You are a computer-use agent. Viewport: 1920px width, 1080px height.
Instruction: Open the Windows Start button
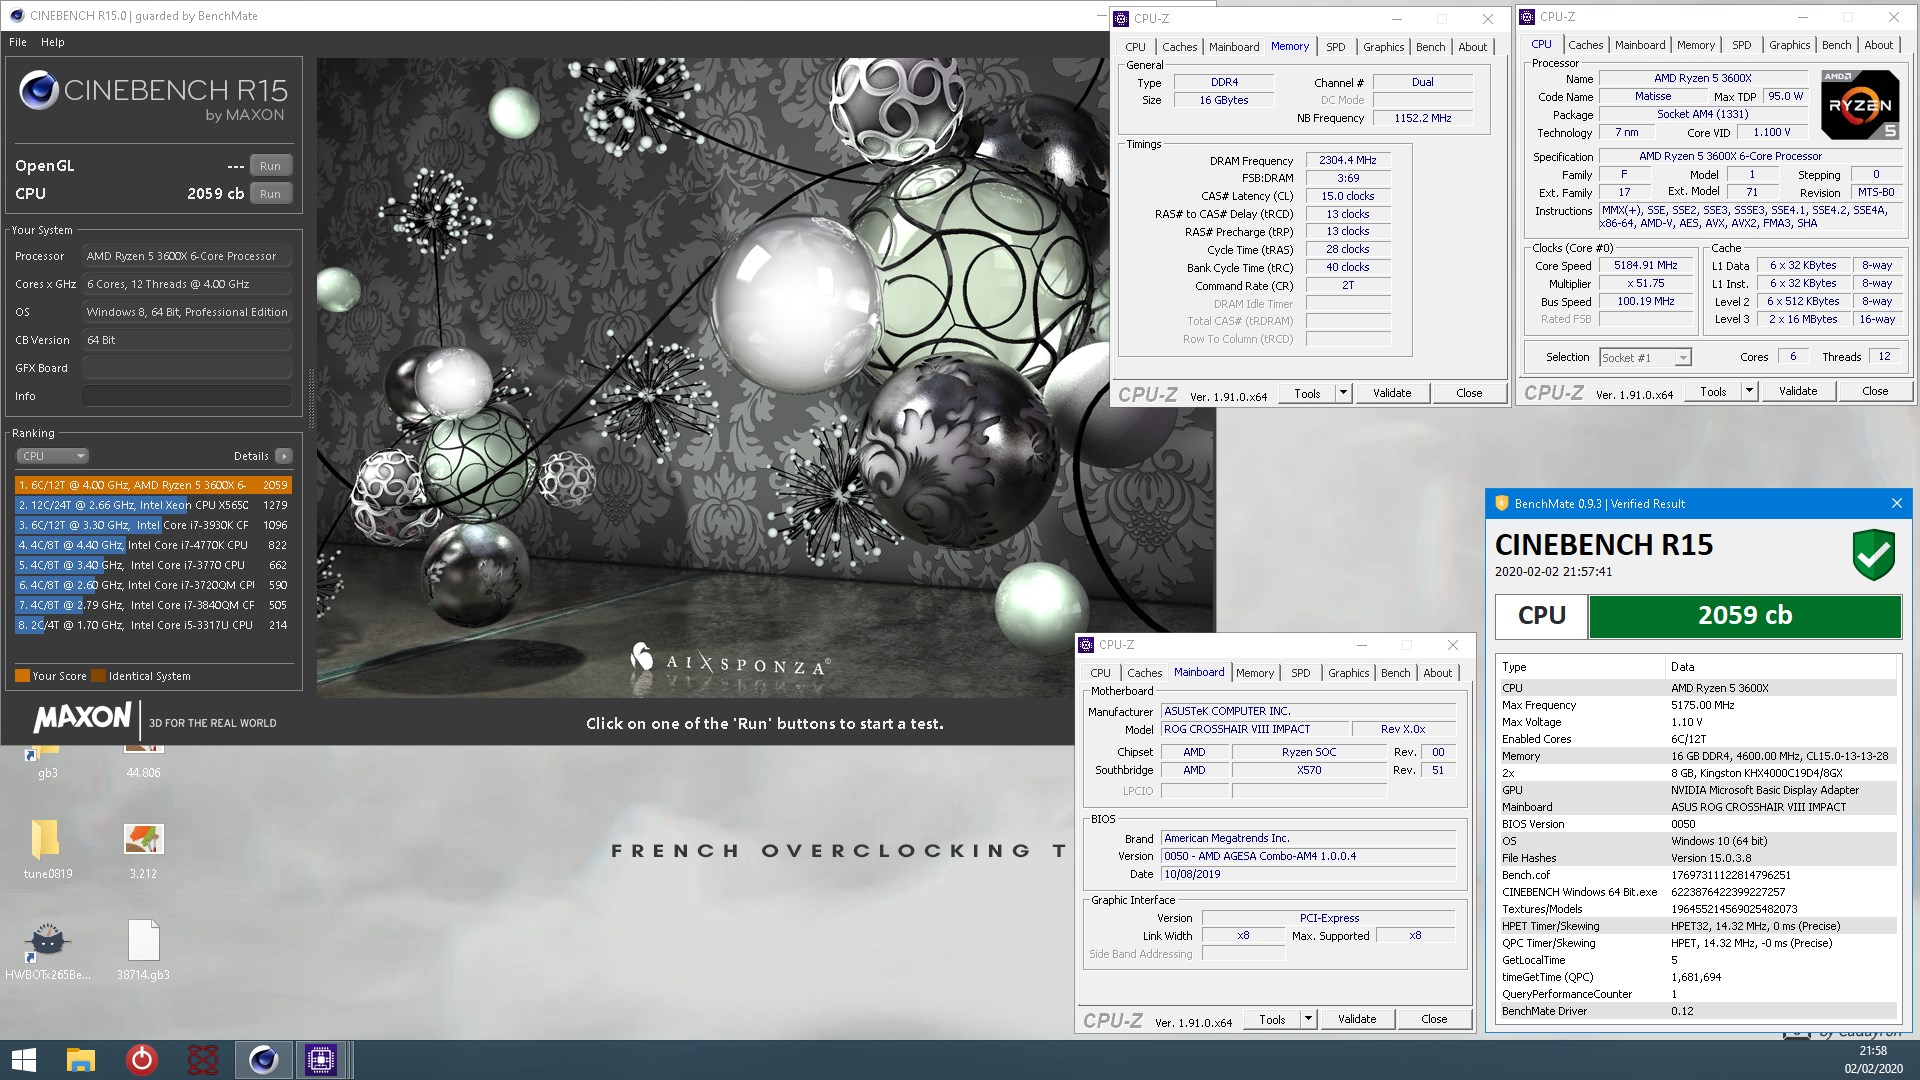pos(24,1060)
